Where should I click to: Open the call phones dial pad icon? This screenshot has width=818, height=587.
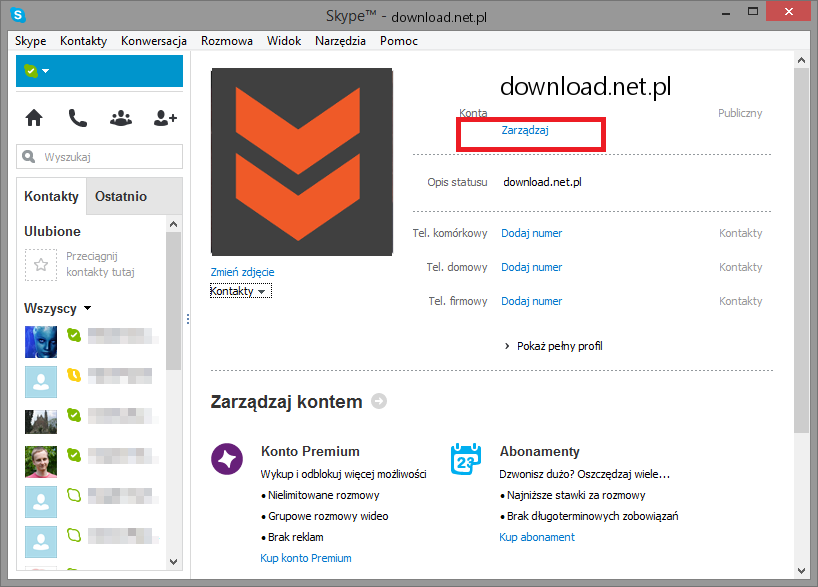coord(78,118)
